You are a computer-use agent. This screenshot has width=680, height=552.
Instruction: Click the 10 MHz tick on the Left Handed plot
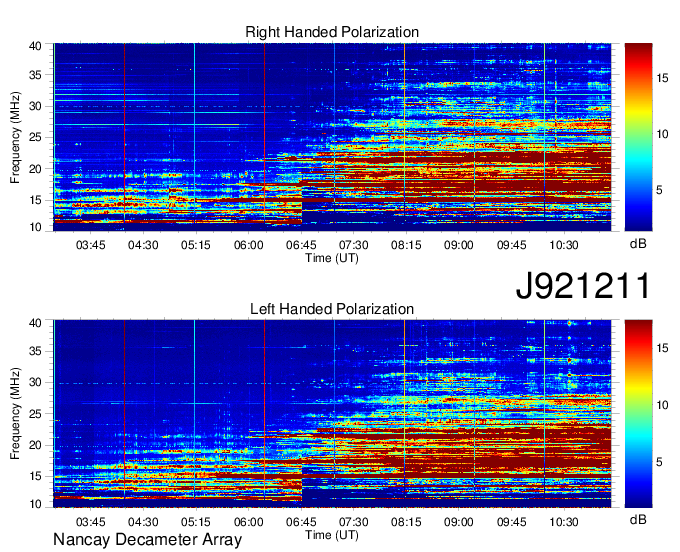click(x=35, y=504)
